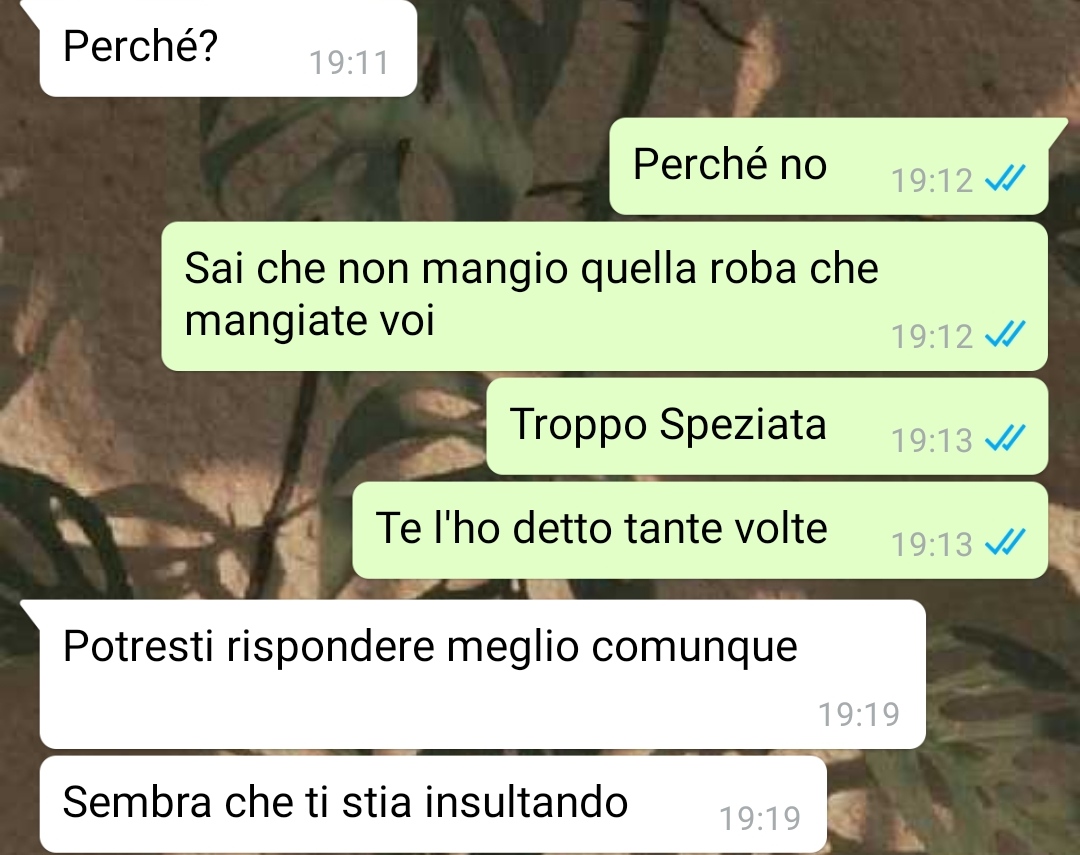1080x855 pixels.
Task: Select the "Troppo Speziata" message bubble
Action: tap(767, 426)
